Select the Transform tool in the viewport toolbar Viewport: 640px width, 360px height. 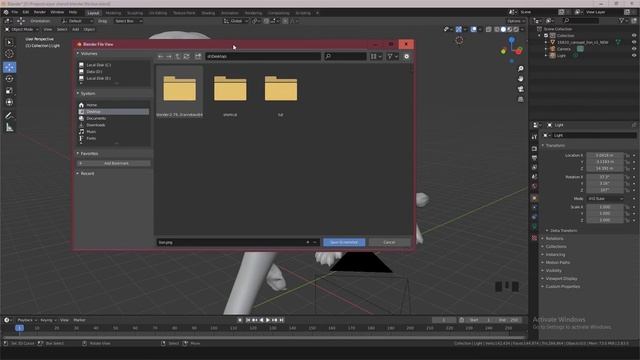9,102
